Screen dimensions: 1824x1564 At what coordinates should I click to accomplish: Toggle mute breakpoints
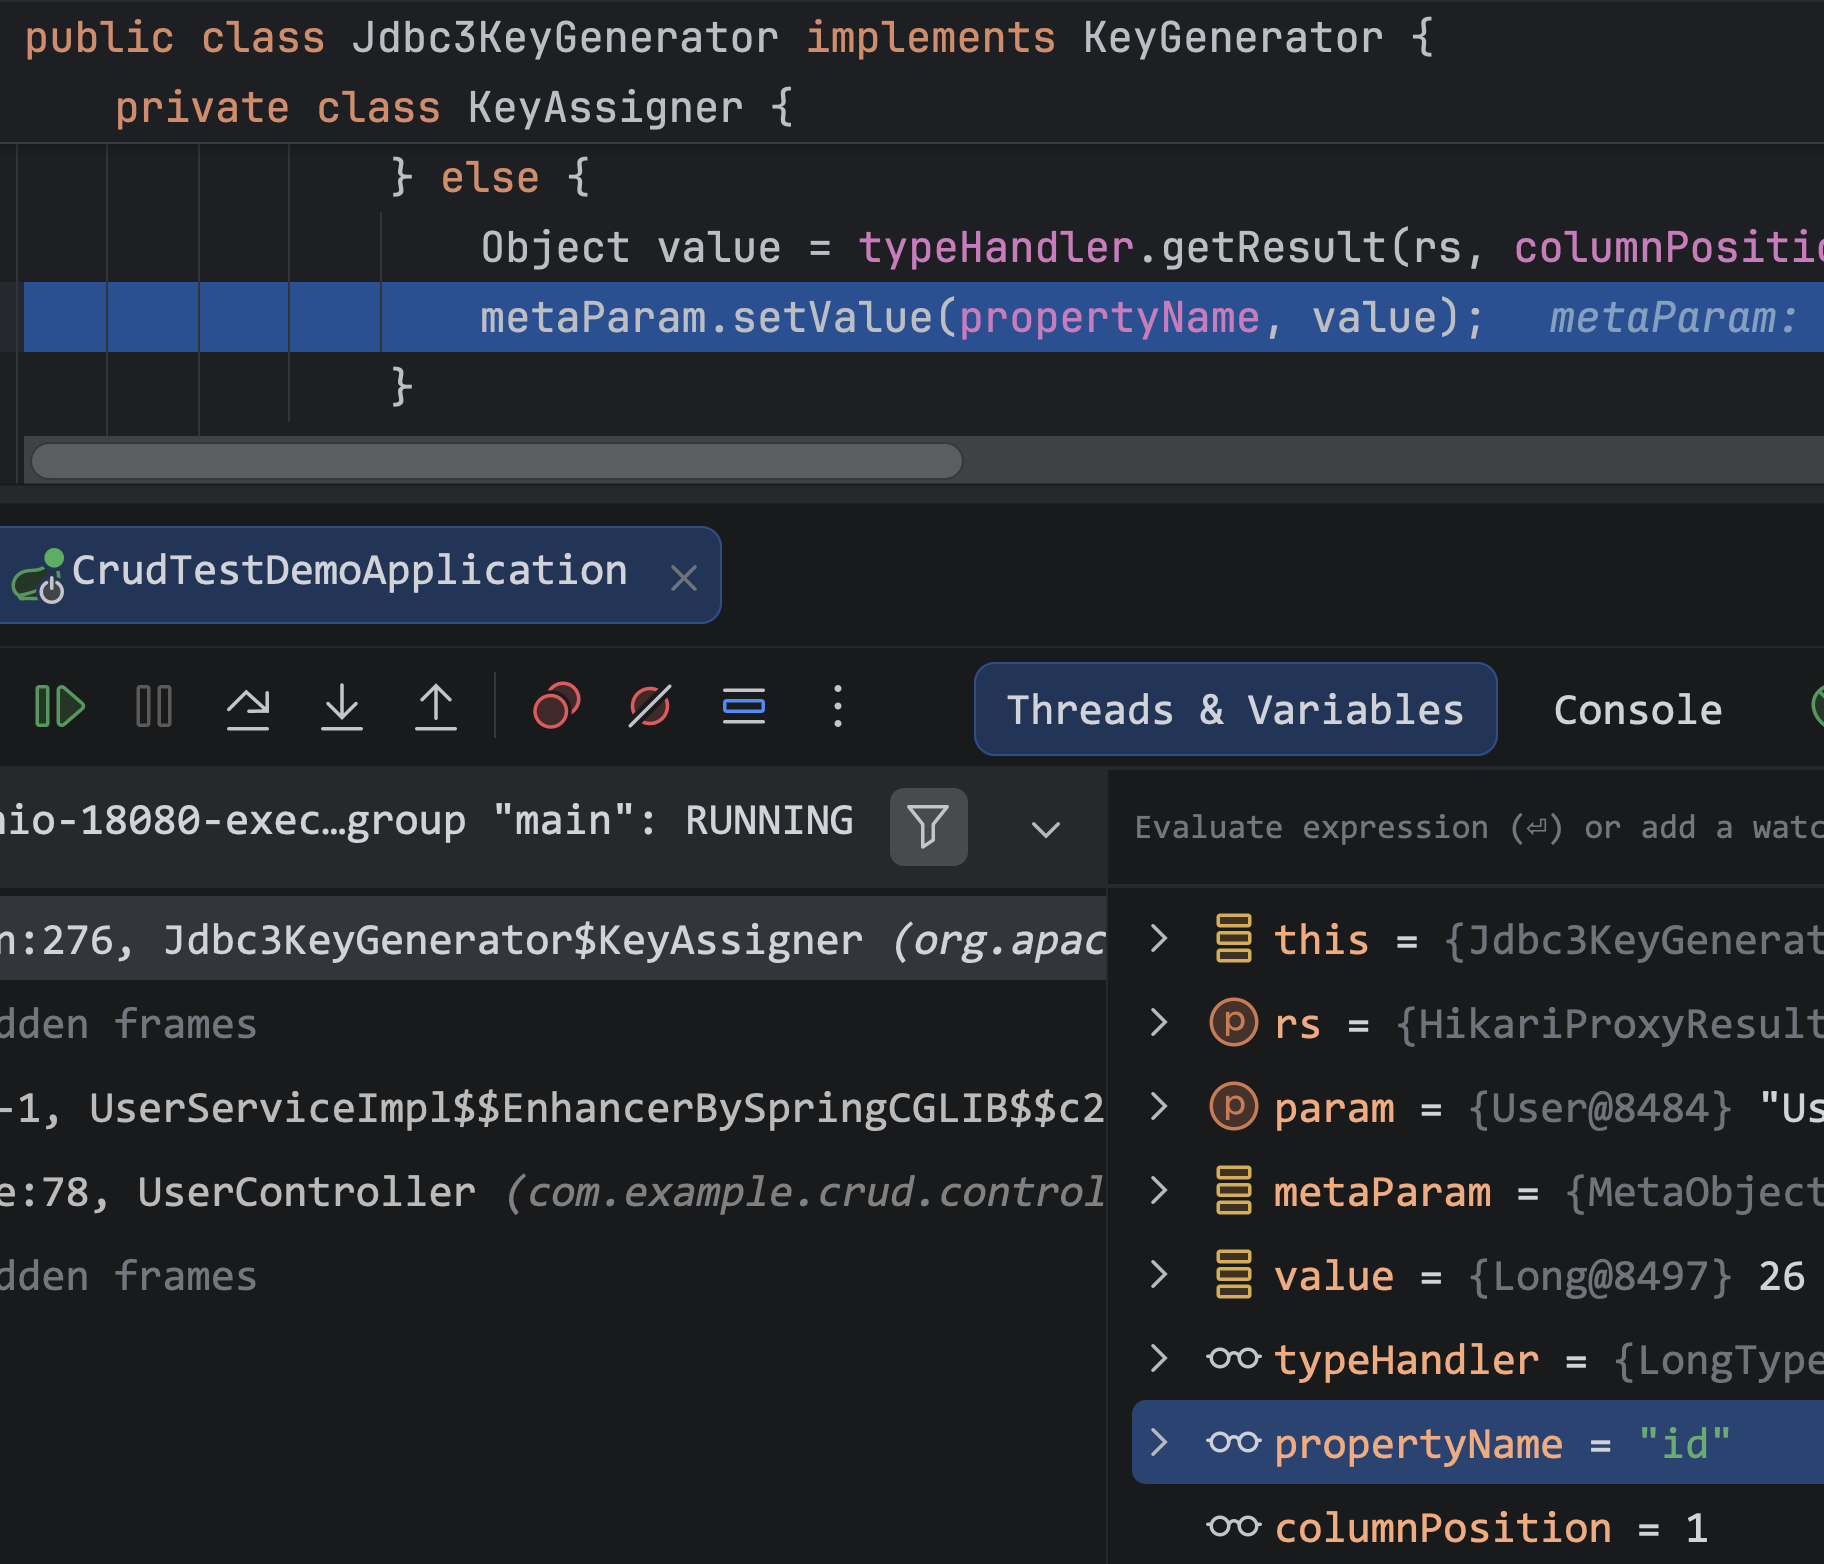[x=650, y=707]
